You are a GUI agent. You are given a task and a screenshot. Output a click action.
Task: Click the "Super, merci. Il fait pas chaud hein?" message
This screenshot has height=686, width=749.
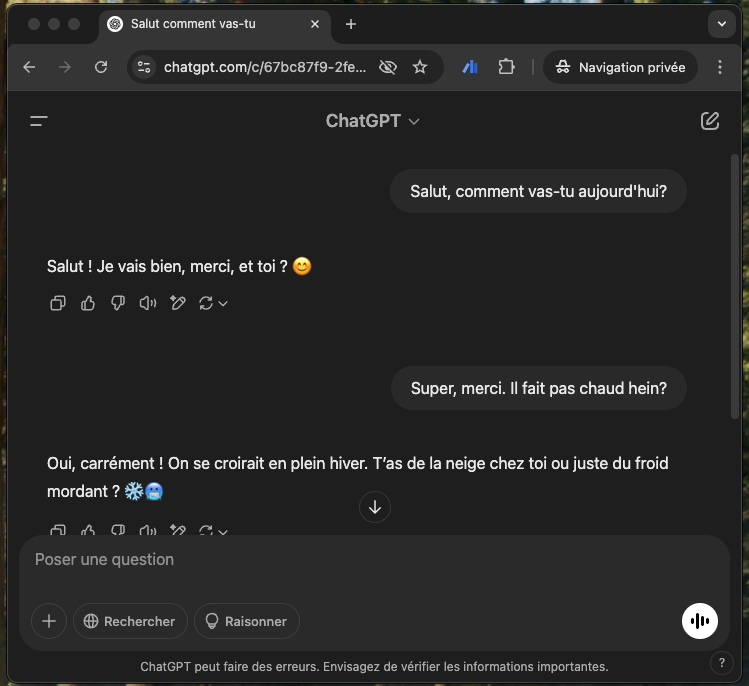pos(539,388)
